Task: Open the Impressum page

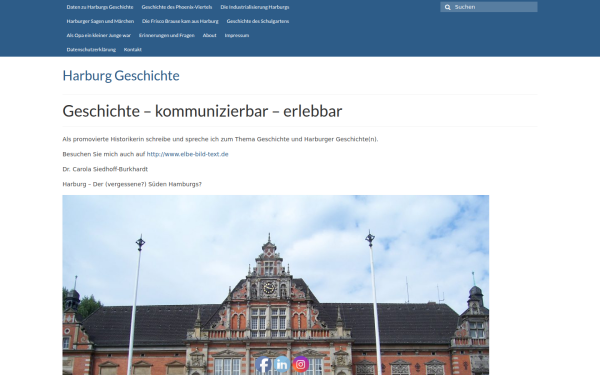Action: tap(237, 35)
